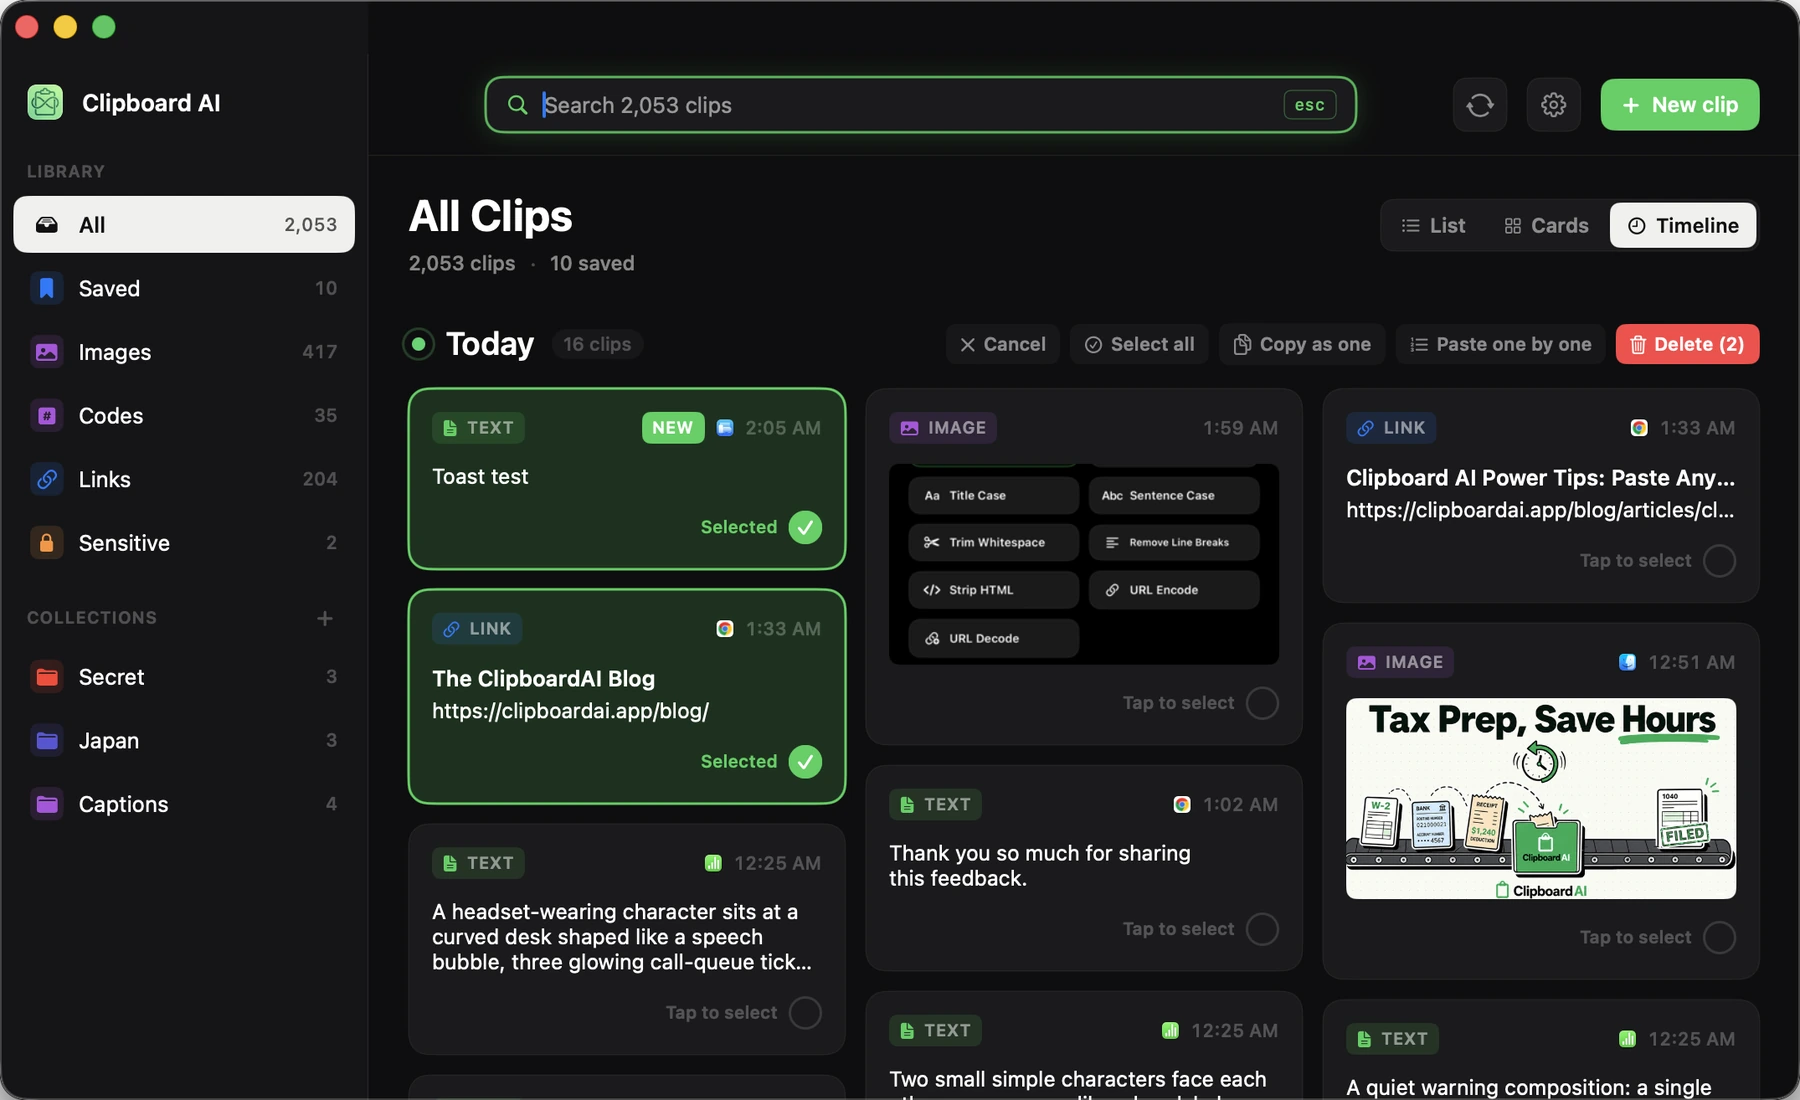Click Finder icon on the 12:51 AM image clip
1800x1100 pixels.
tap(1627, 662)
